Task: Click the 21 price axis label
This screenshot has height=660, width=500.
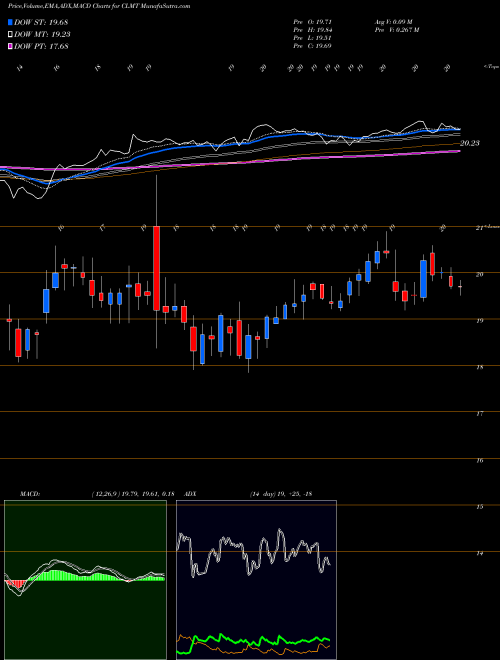Action: 479,228
